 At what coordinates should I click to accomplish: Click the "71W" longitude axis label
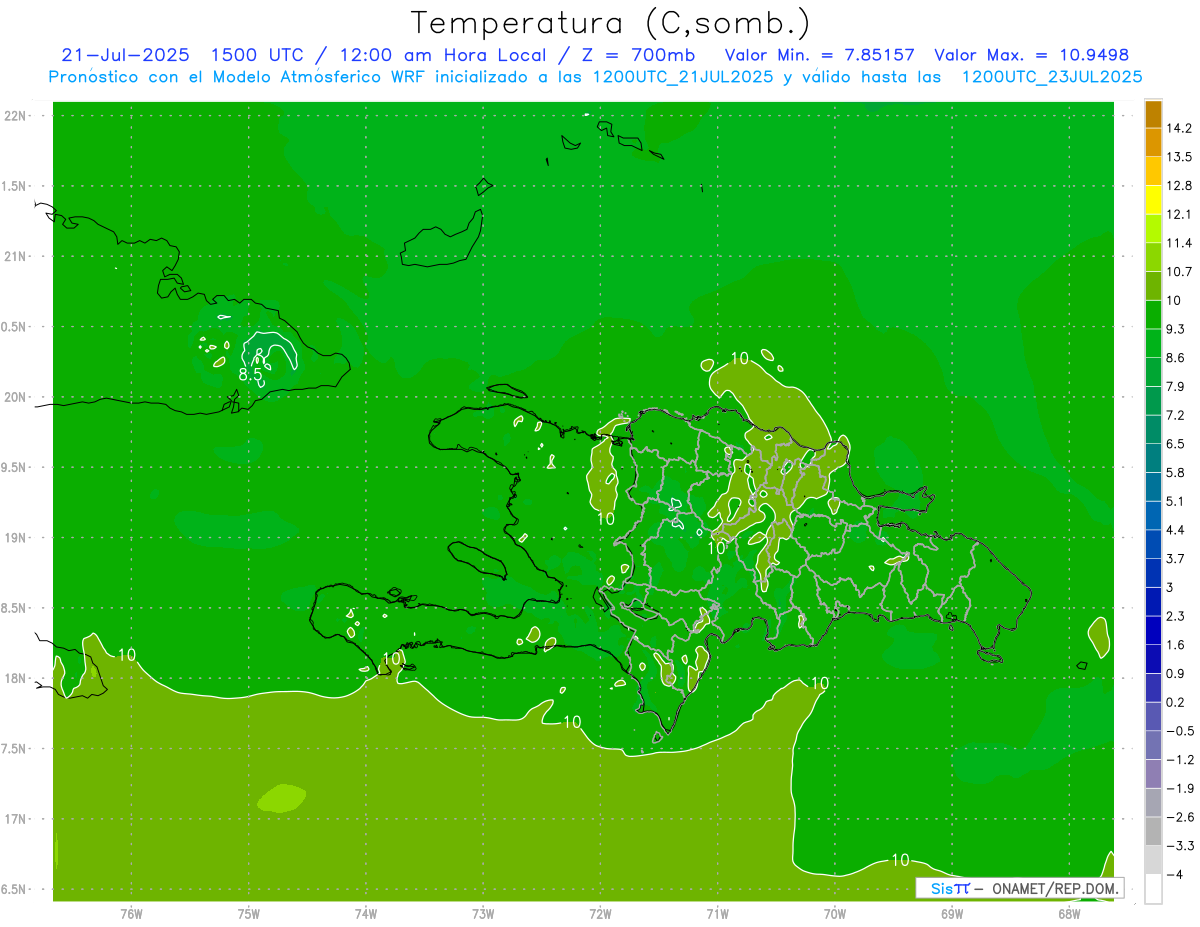click(x=717, y=913)
